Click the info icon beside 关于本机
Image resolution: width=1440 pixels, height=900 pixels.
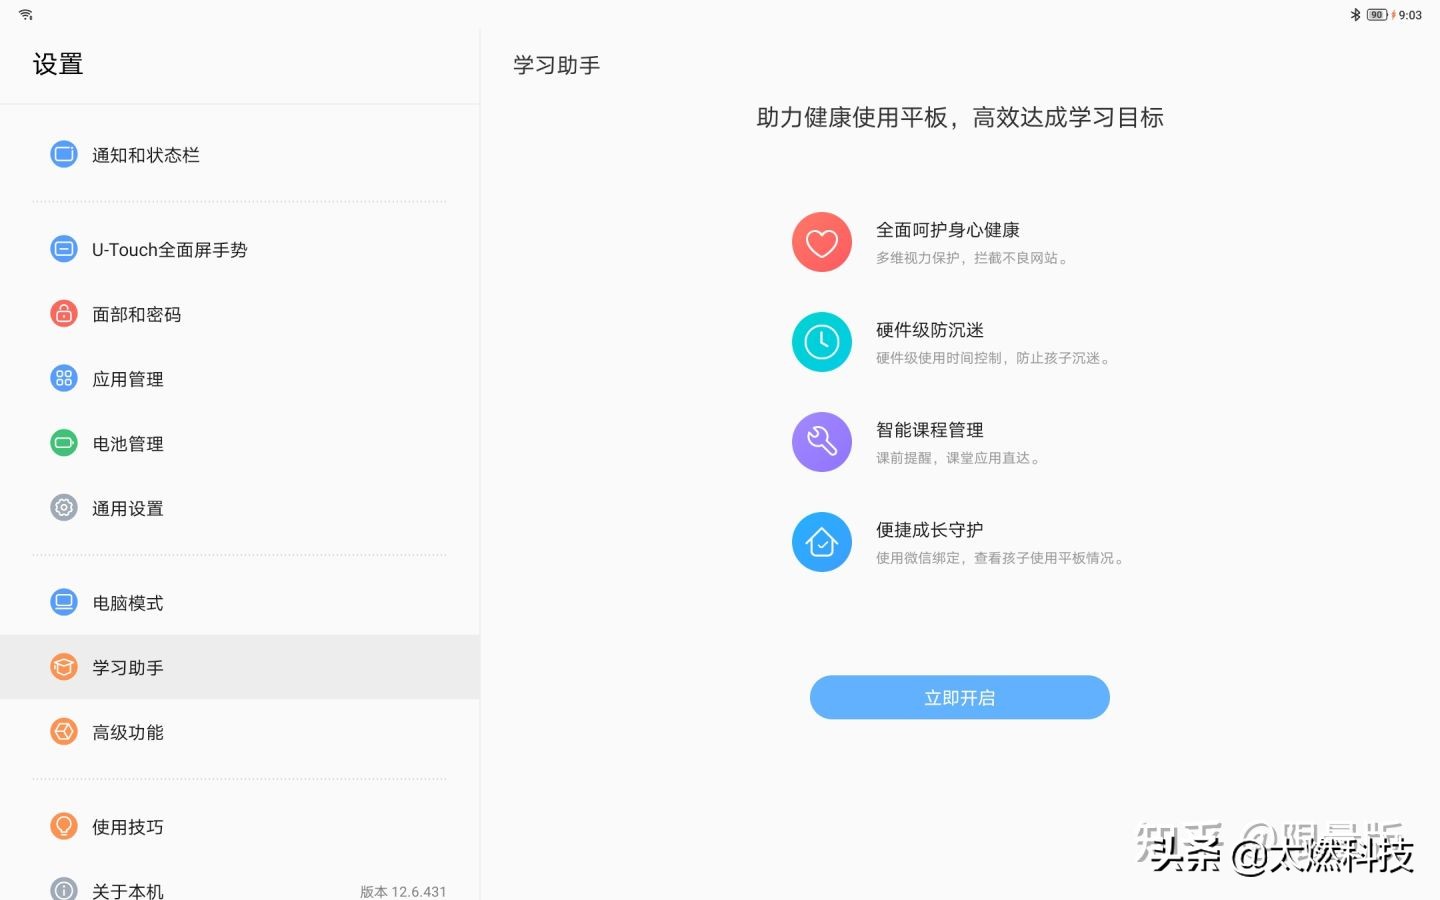pos(63,889)
